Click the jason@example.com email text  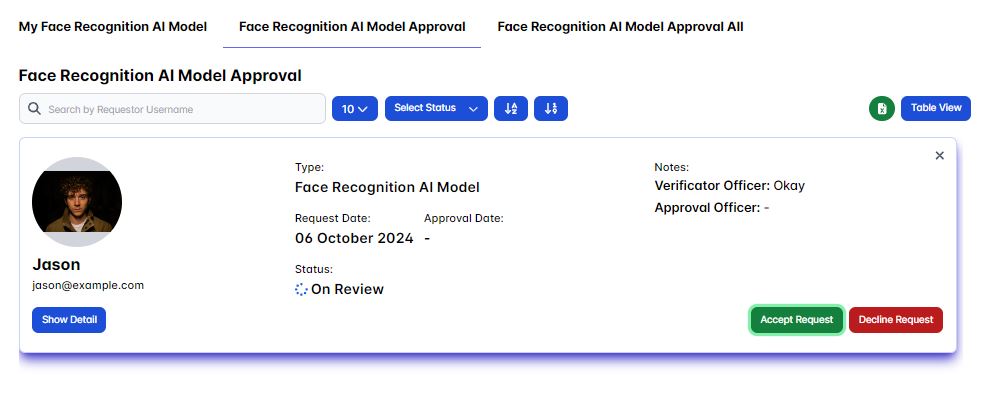(88, 285)
